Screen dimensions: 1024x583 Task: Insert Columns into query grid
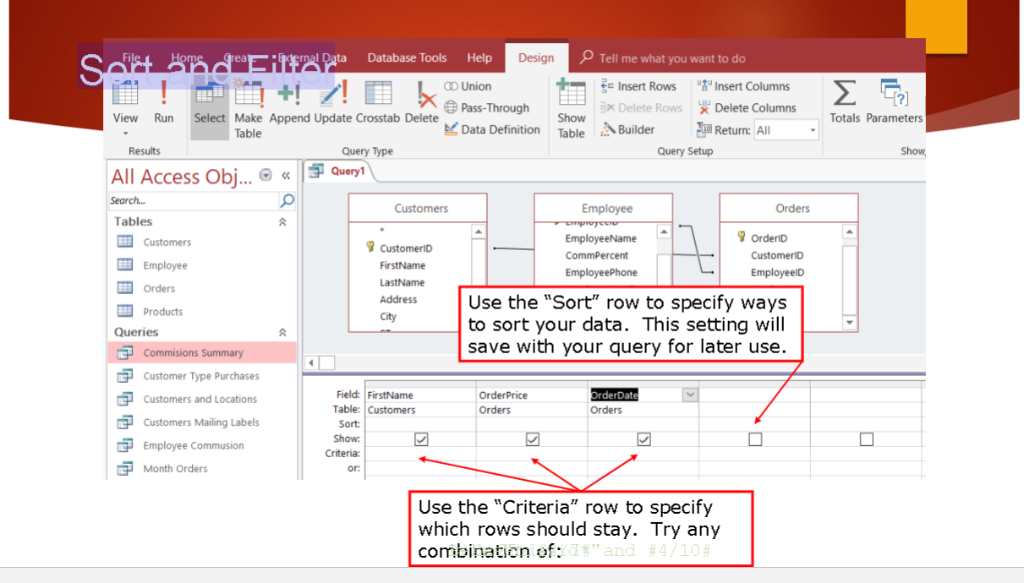pyautogui.click(x=743, y=86)
